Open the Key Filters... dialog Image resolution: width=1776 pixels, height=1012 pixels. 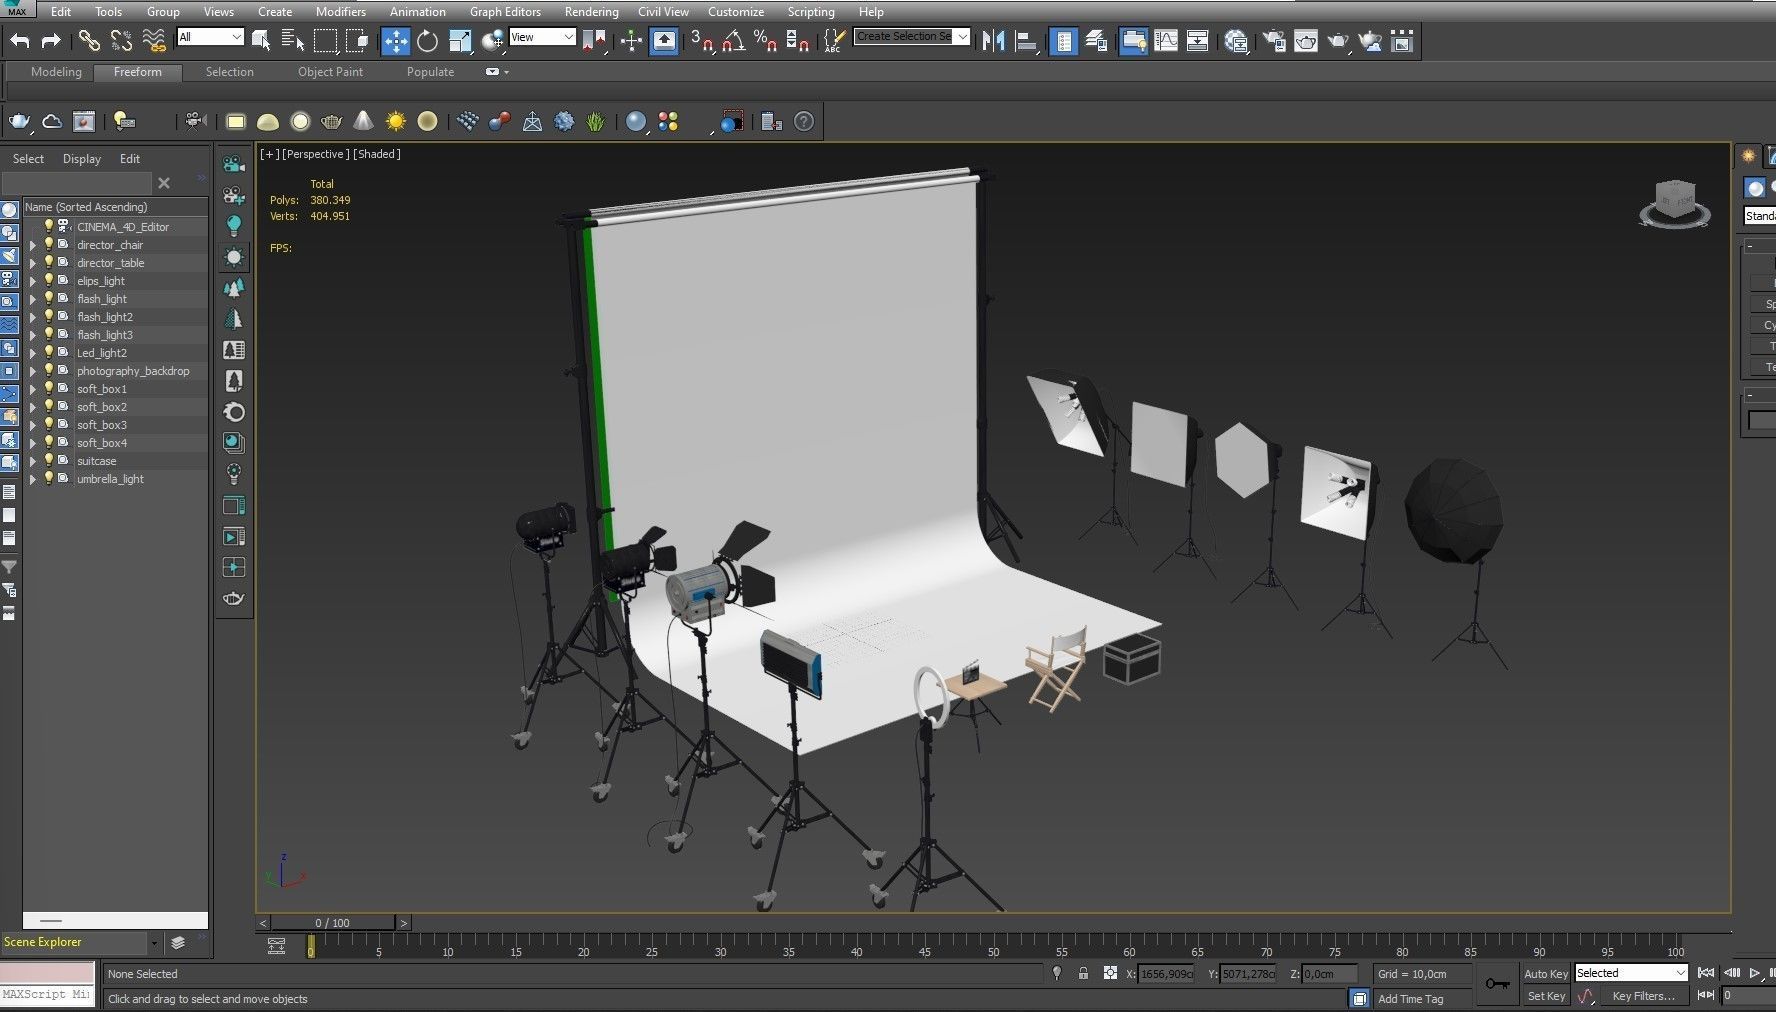pos(1643,996)
